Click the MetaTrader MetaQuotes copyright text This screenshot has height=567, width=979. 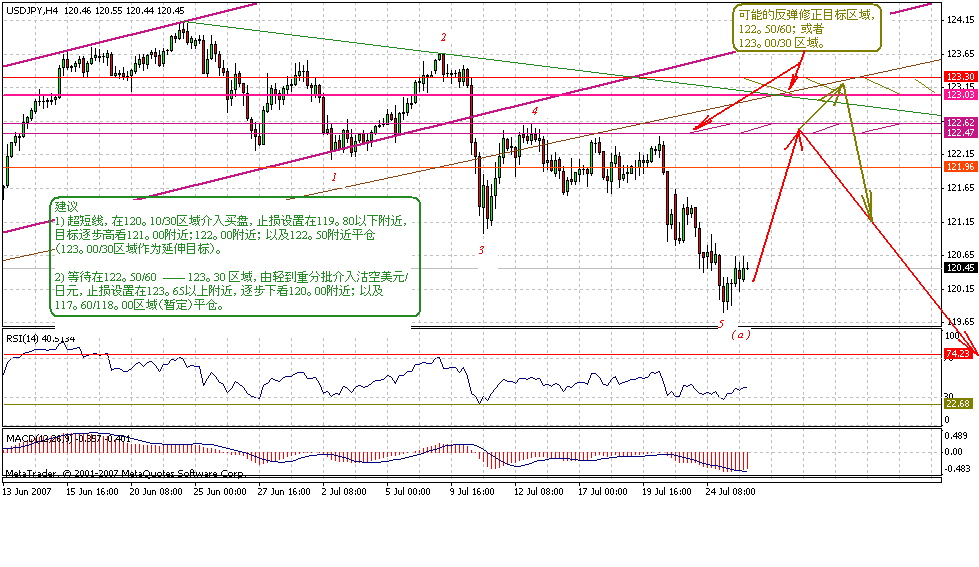[x=125, y=474]
